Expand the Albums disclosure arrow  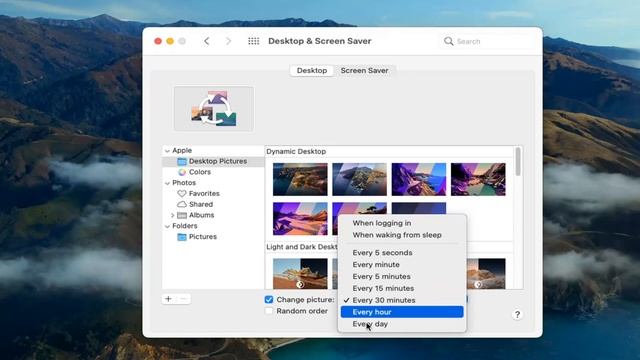tap(172, 215)
